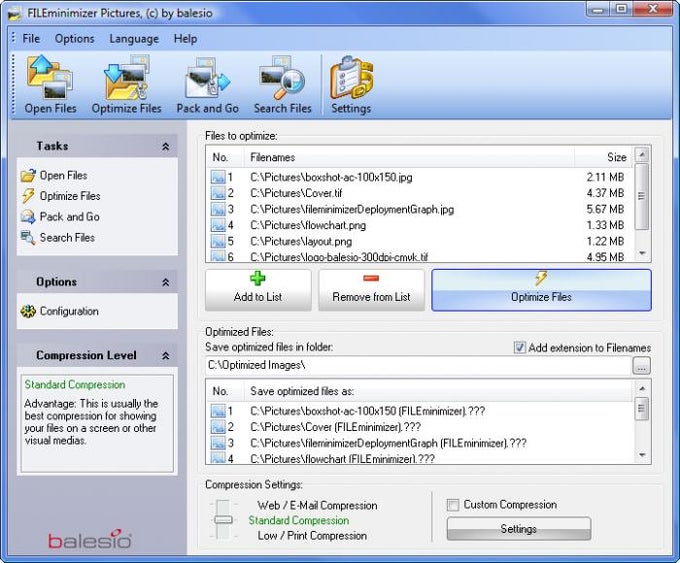Enable the Custom Compression checkbox
The width and height of the screenshot is (680, 563).
click(453, 505)
